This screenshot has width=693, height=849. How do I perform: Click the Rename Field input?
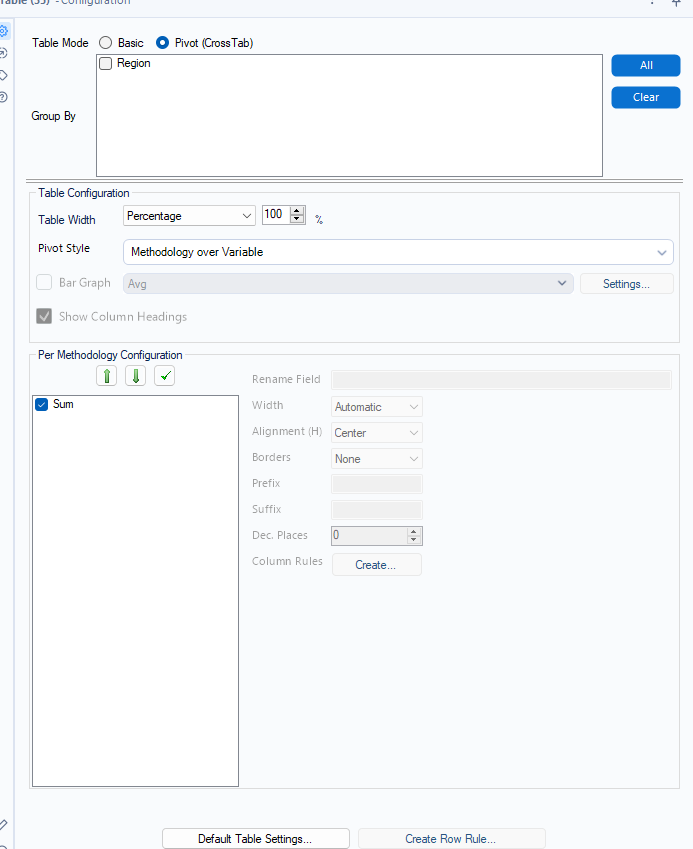tap(501, 380)
